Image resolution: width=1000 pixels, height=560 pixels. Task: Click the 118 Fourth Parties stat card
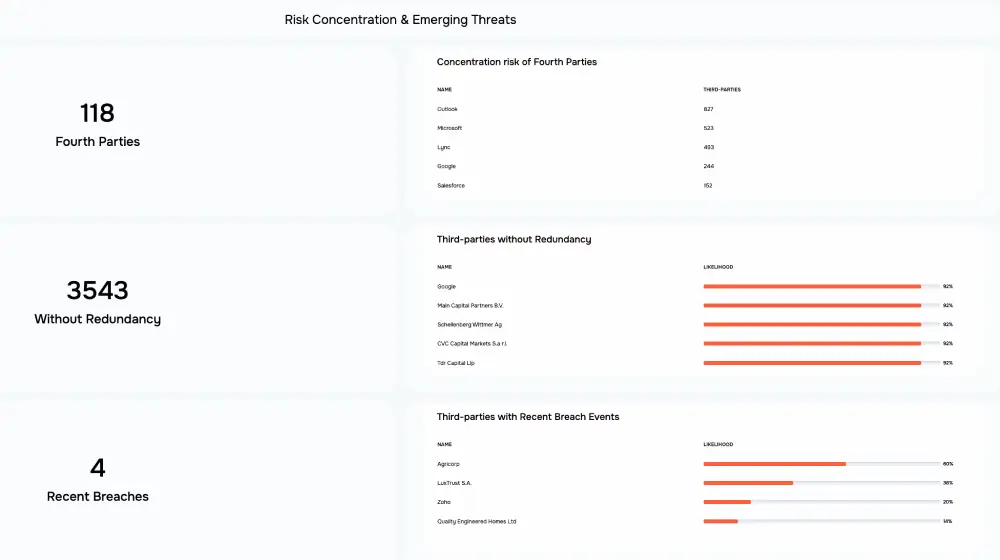[x=98, y=125]
